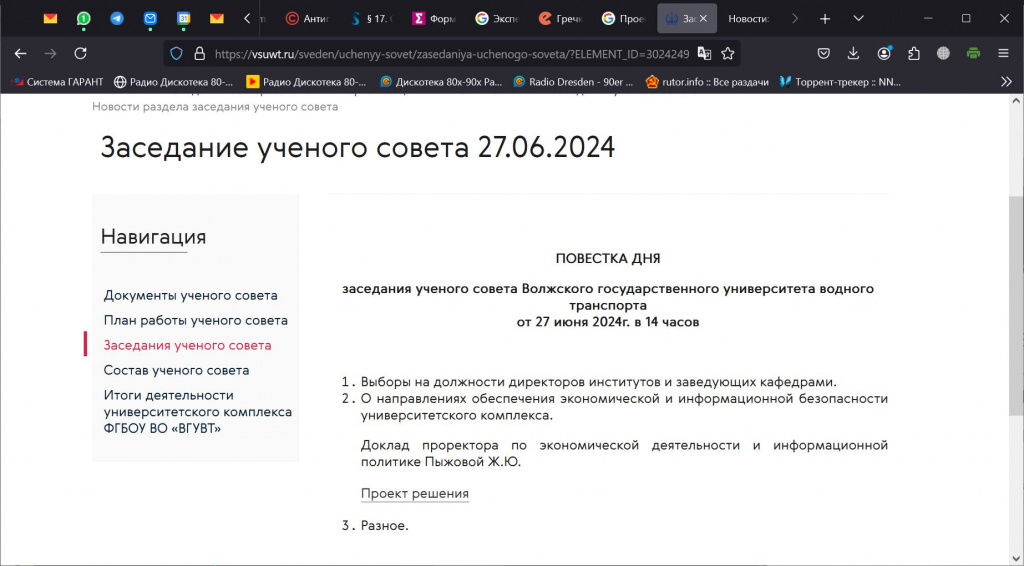Click the page vertical scrollbar thumb
The image size is (1024, 566).
tap(1016, 304)
